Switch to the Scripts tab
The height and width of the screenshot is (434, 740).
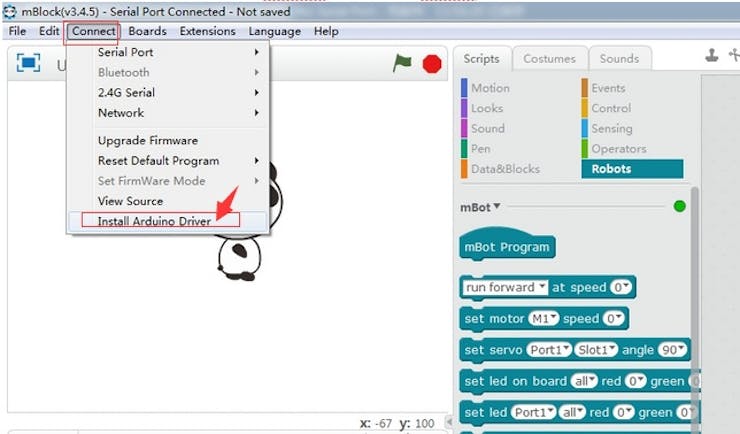481,58
